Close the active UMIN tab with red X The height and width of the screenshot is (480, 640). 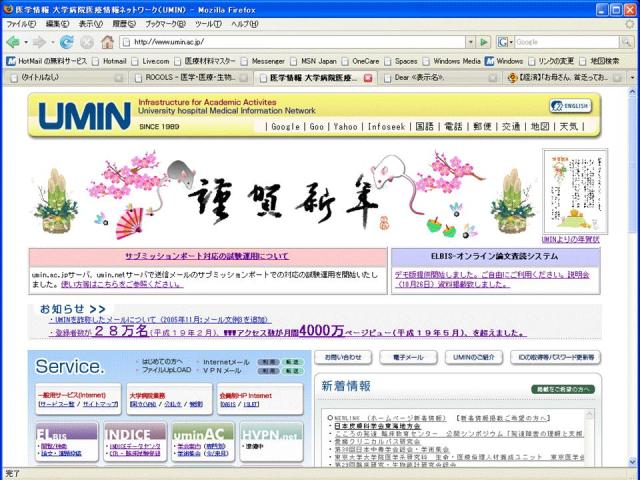tap(368, 77)
